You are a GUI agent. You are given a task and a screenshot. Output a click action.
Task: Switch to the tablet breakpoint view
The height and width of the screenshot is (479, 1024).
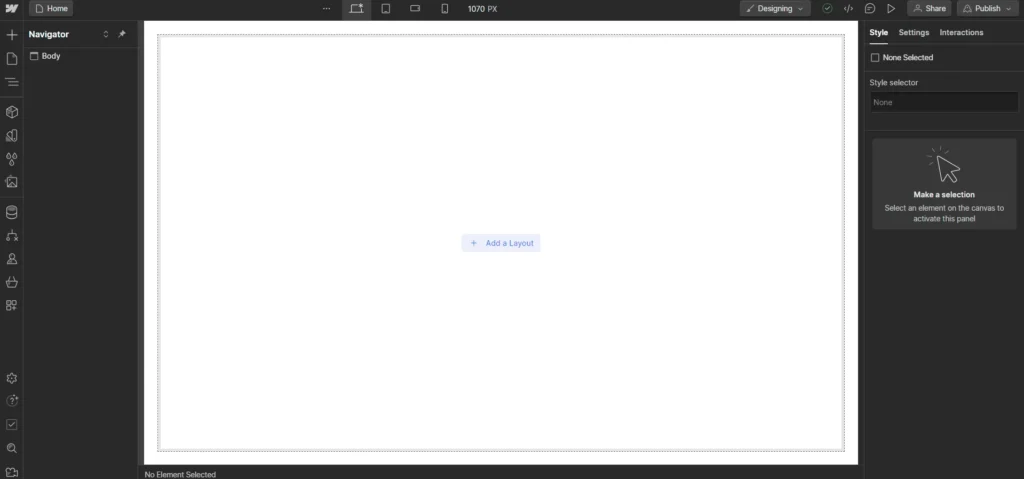point(386,8)
